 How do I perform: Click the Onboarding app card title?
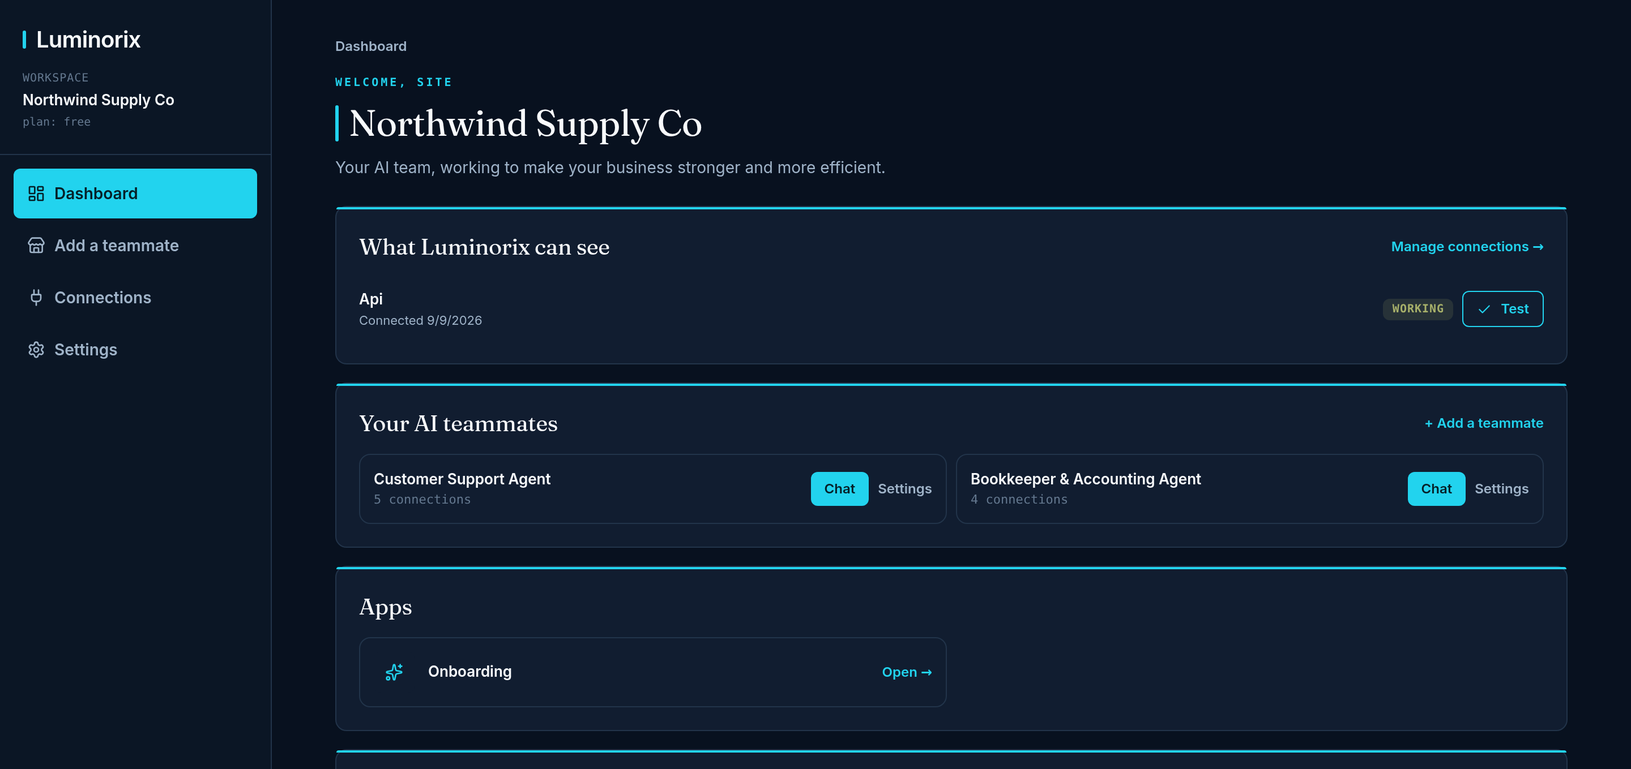(x=470, y=672)
